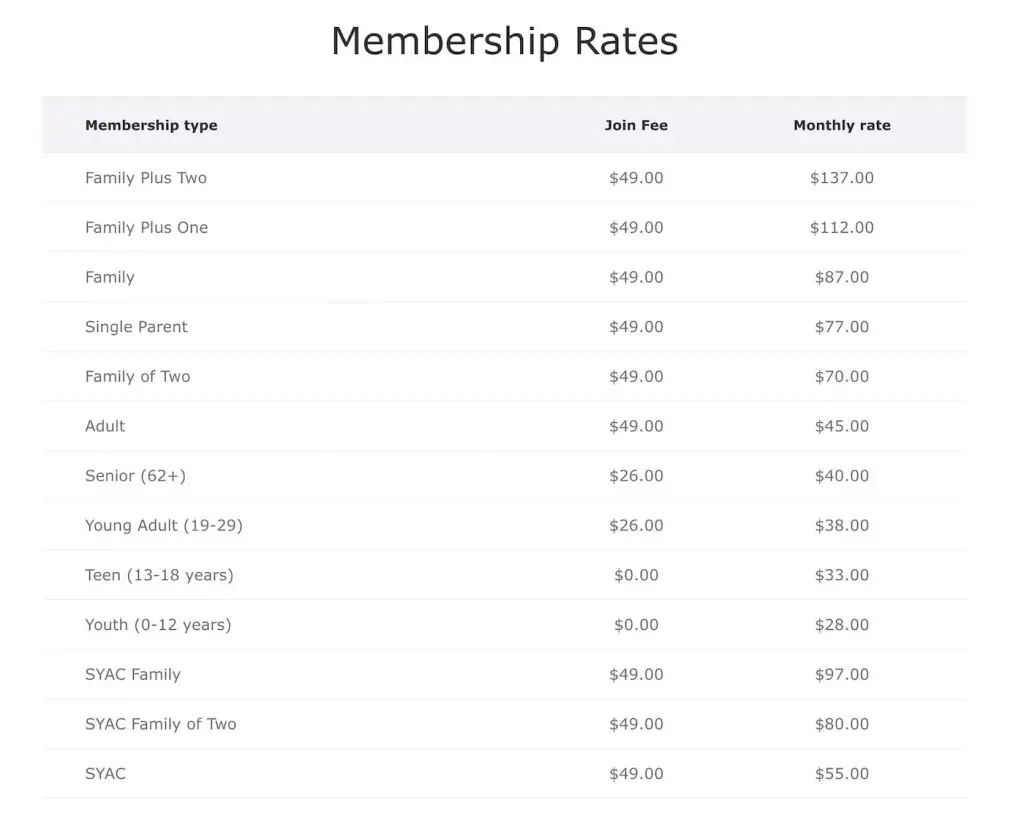Click the Senior row $26.00 join fee
This screenshot has height=831, width=1024.
[x=636, y=476]
